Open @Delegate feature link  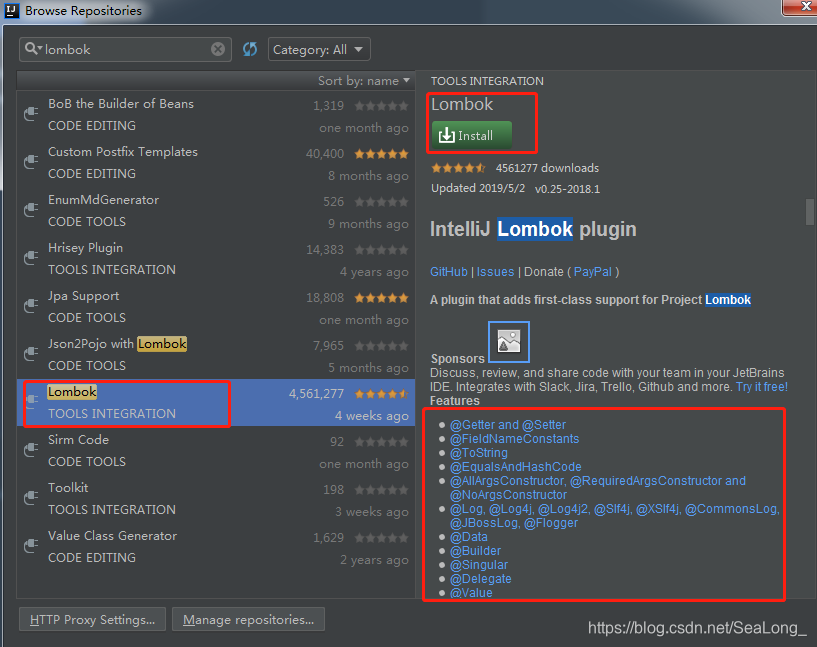(480, 579)
